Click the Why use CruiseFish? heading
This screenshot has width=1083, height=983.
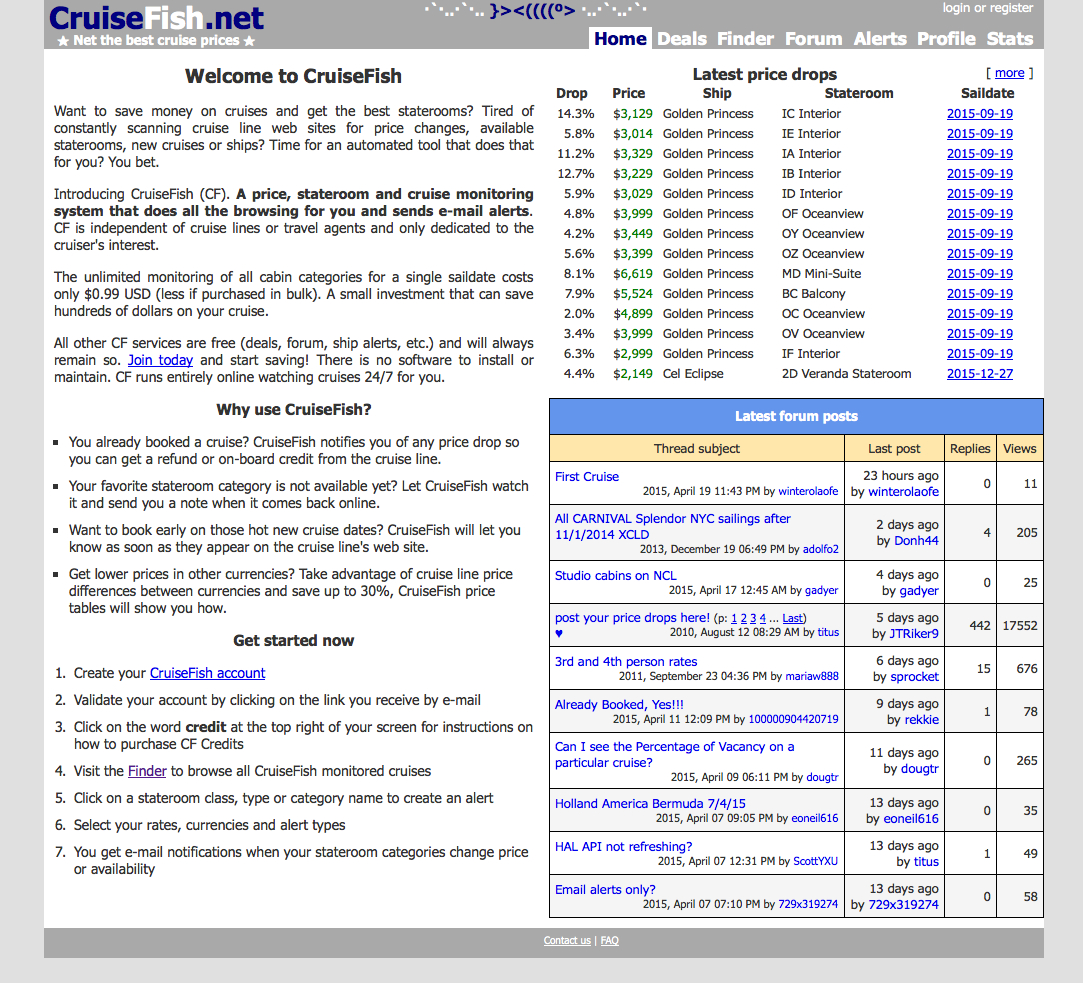[x=294, y=410]
